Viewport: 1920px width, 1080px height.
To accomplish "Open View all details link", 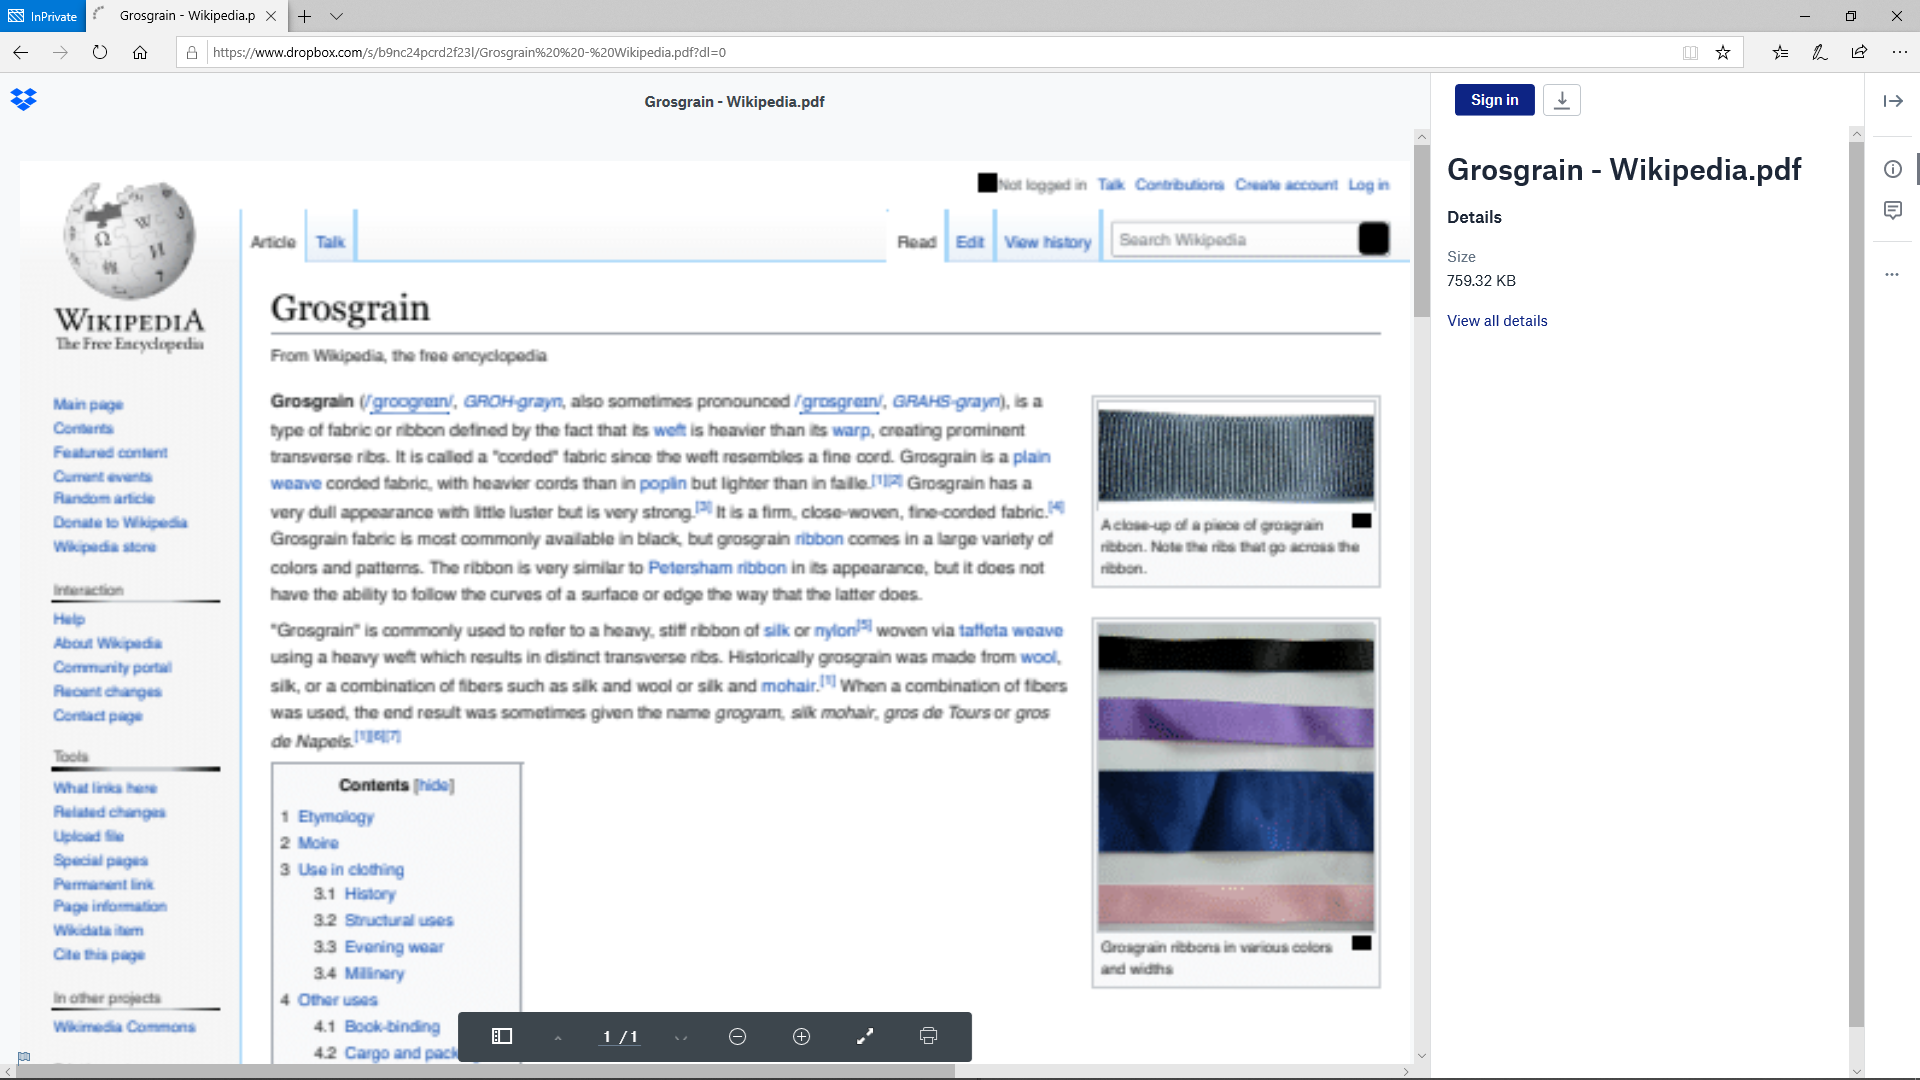I will tap(1497, 321).
